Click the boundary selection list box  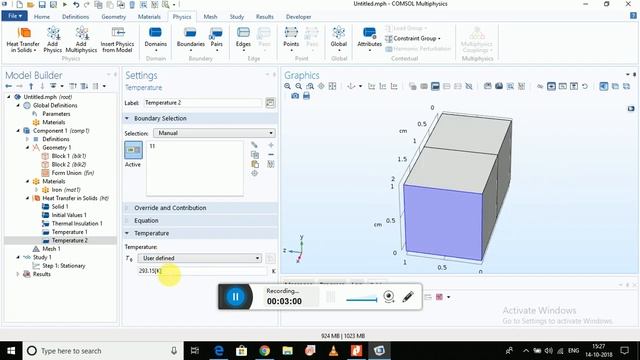(x=195, y=169)
